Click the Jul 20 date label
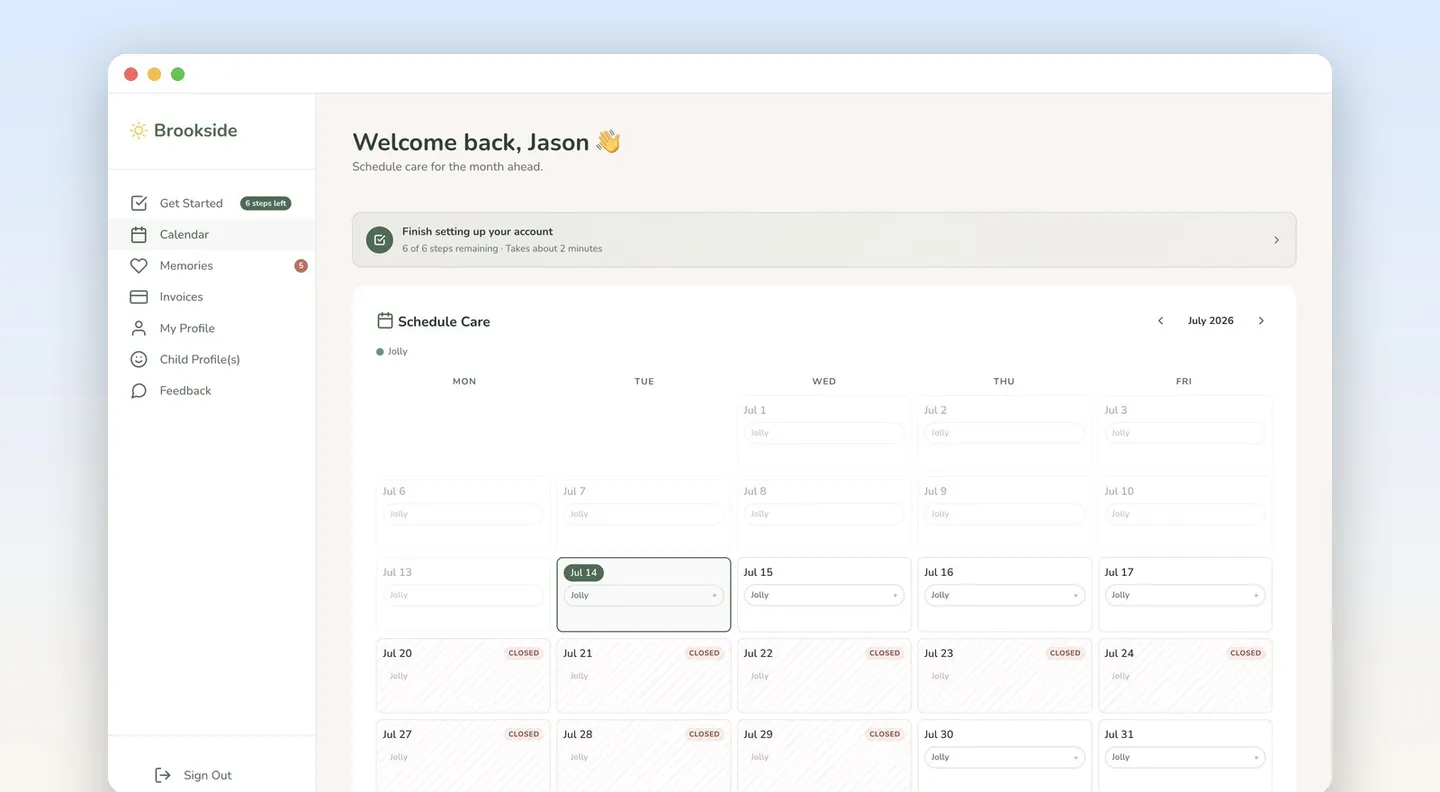 [397, 654]
